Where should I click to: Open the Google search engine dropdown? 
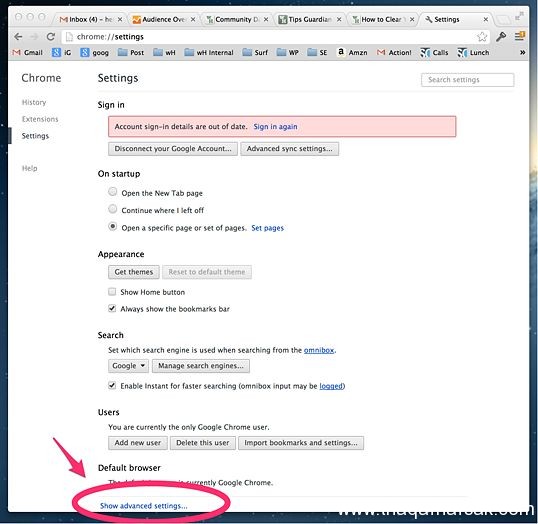click(128, 366)
